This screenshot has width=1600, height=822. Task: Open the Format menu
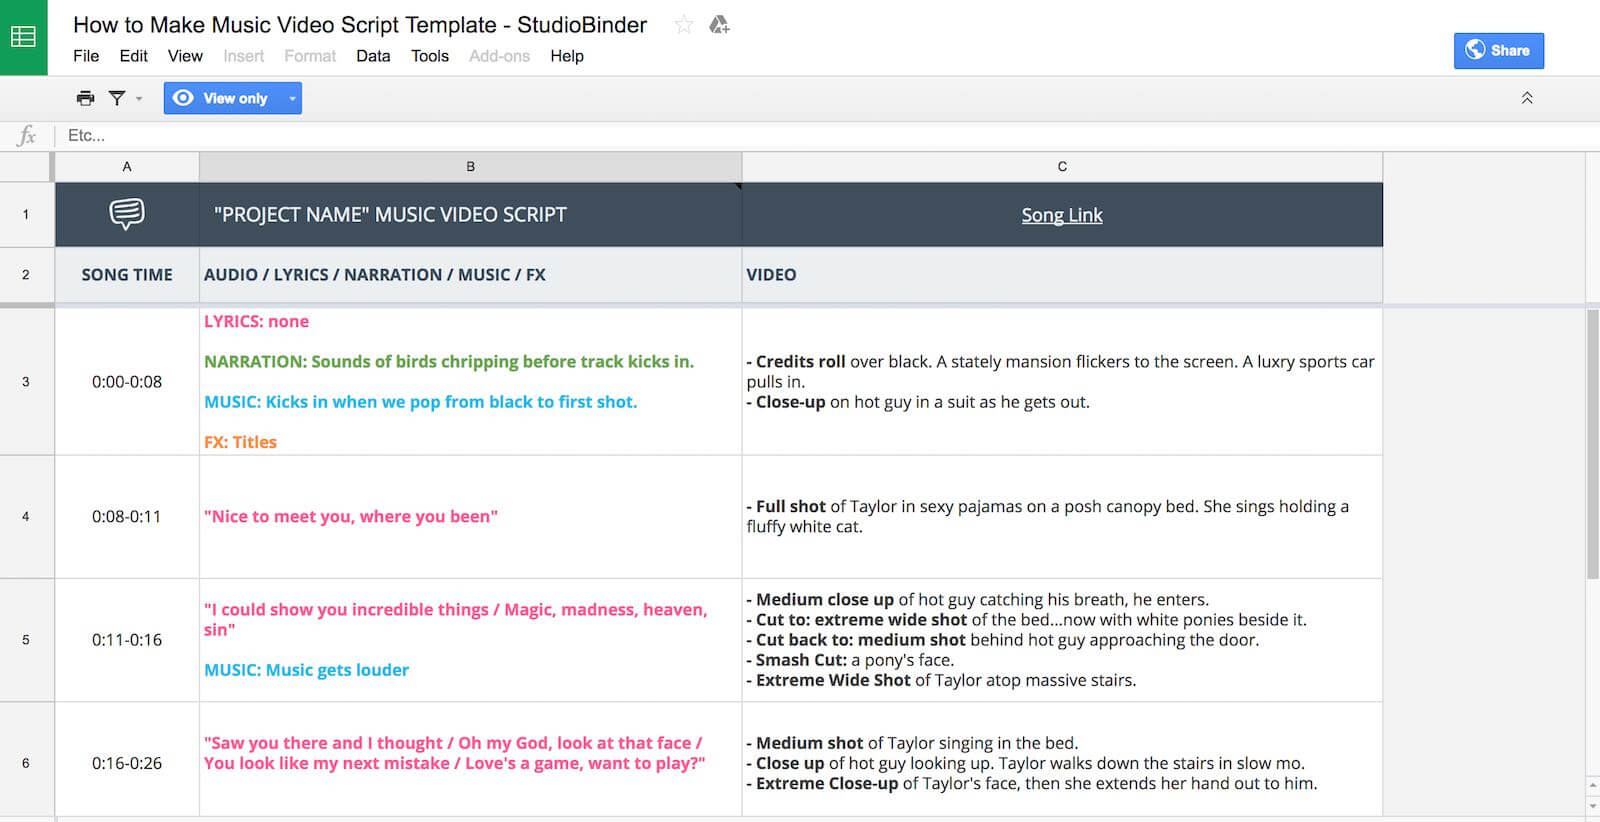click(x=310, y=56)
